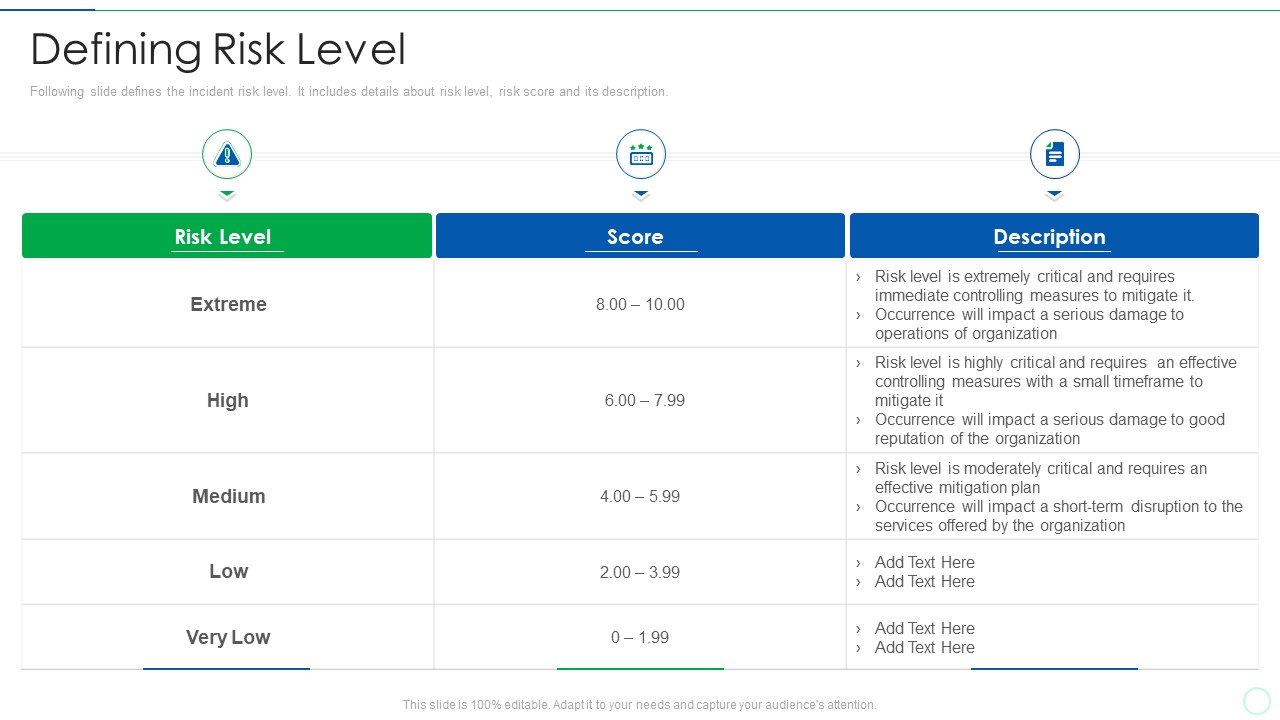Click the blue arrow below score icon
Viewport: 1280px width, 720px height.
click(x=641, y=195)
